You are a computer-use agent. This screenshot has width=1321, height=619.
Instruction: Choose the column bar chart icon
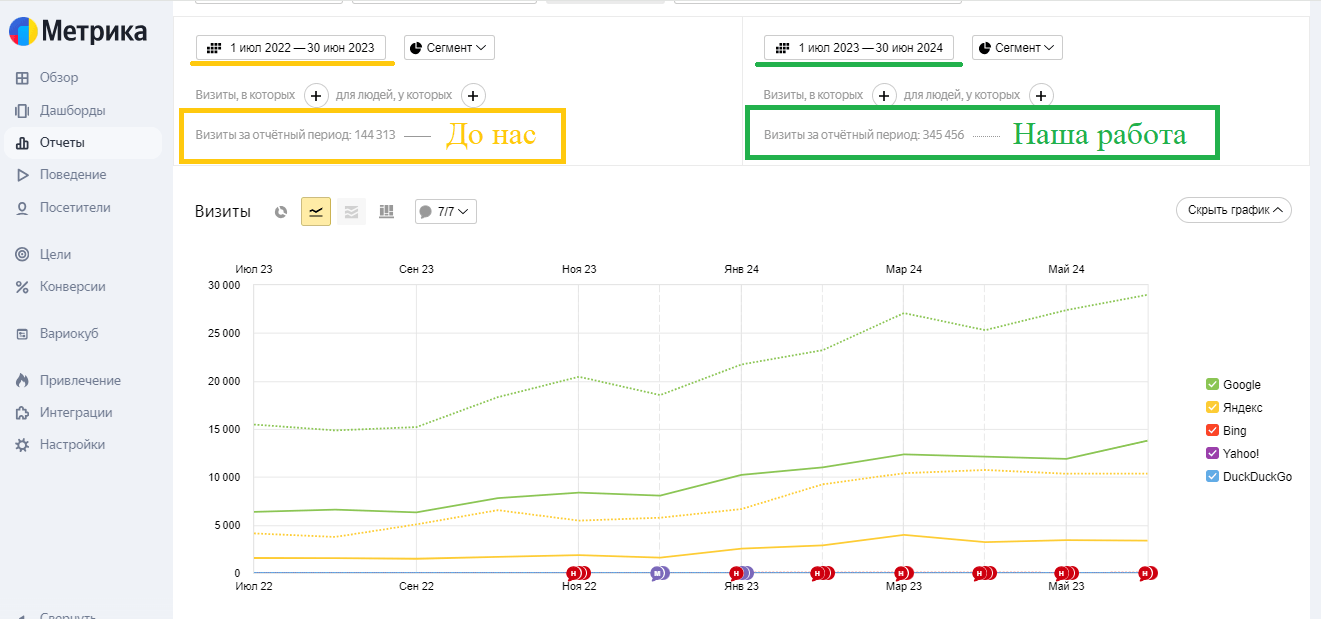[386, 211]
